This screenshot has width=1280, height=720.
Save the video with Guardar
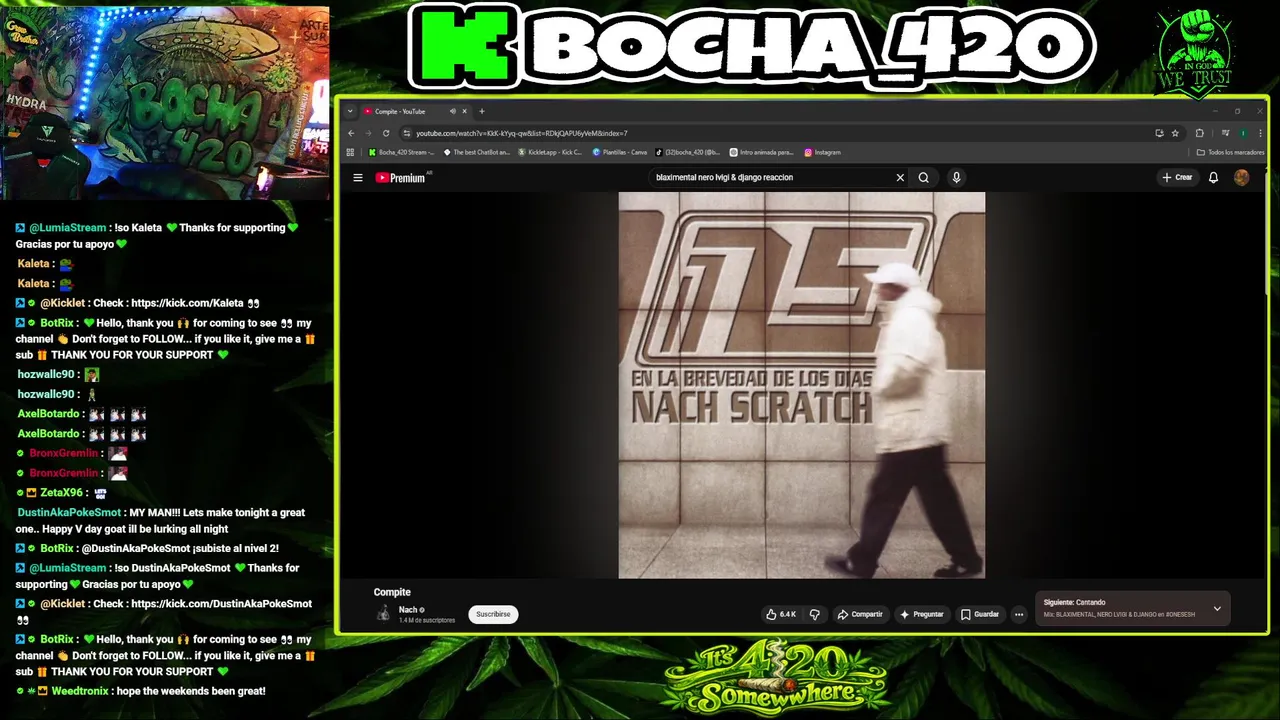(x=980, y=614)
